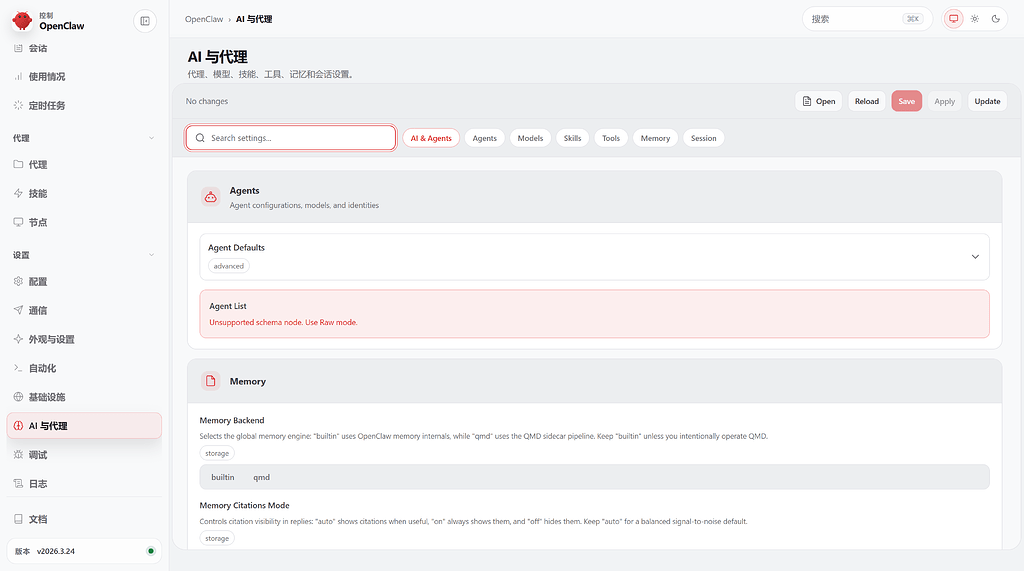Switch to Session tab
Viewport: 1024px width, 571px height.
pos(703,138)
